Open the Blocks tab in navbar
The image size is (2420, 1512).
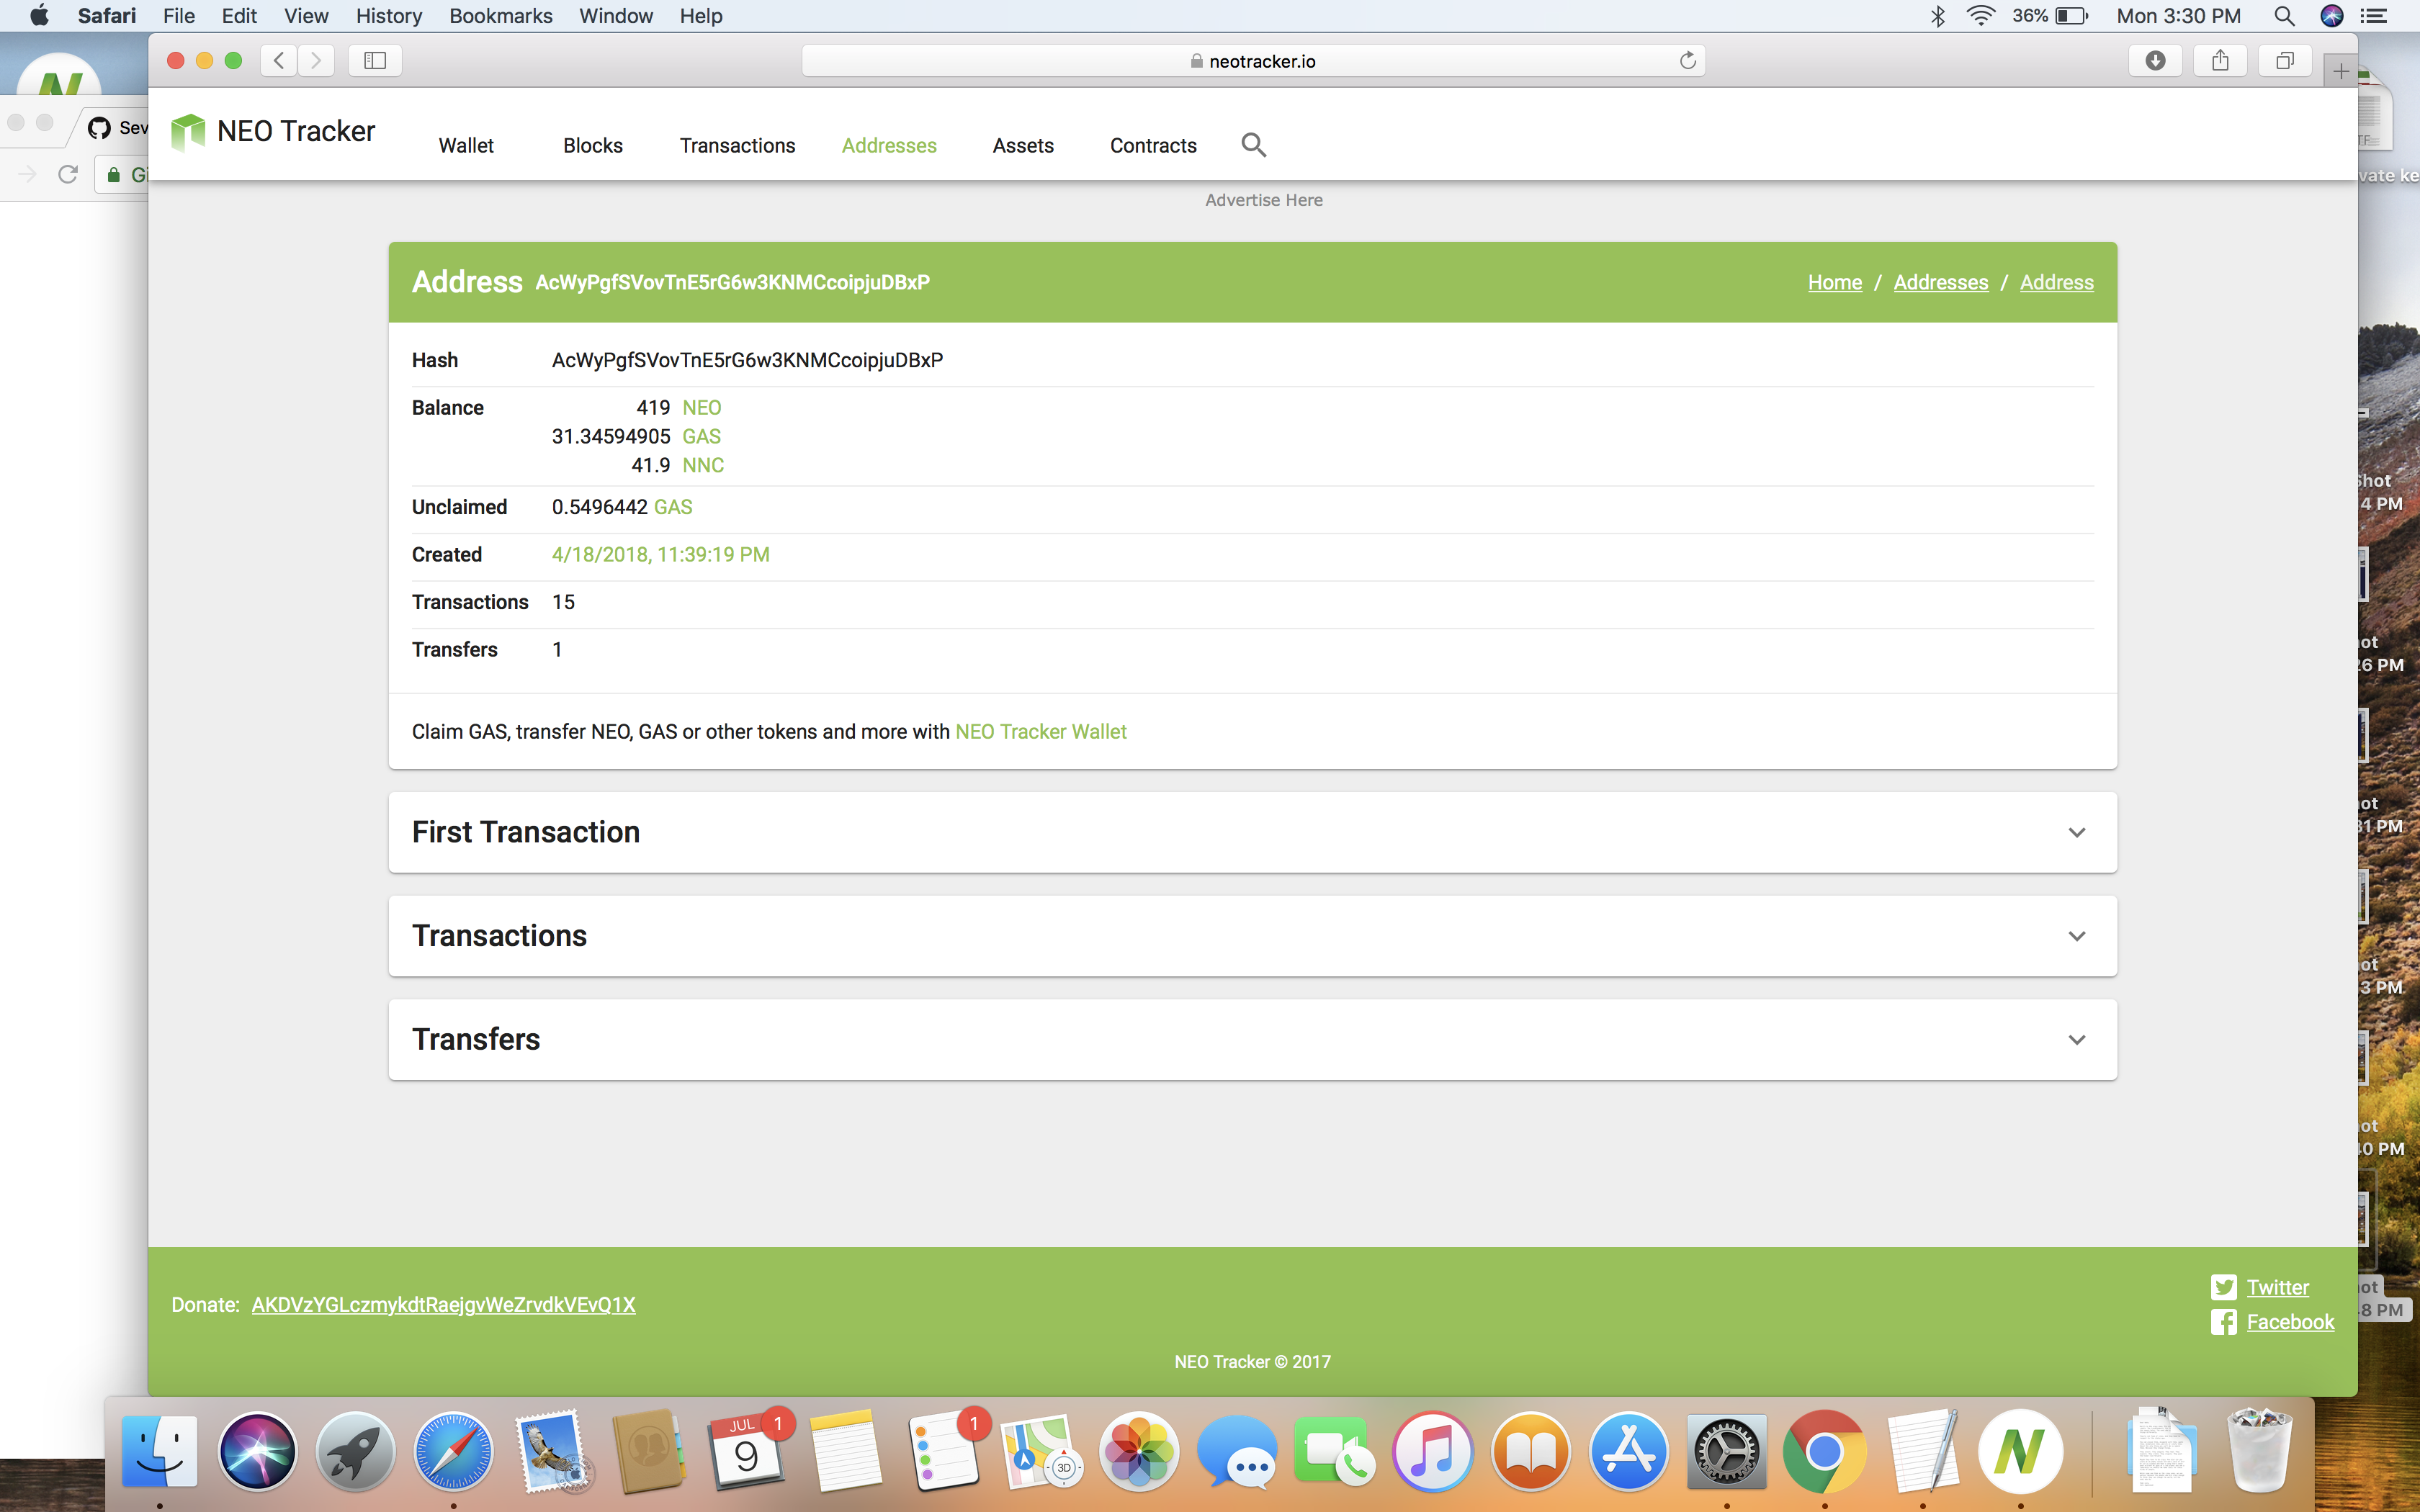(x=593, y=145)
